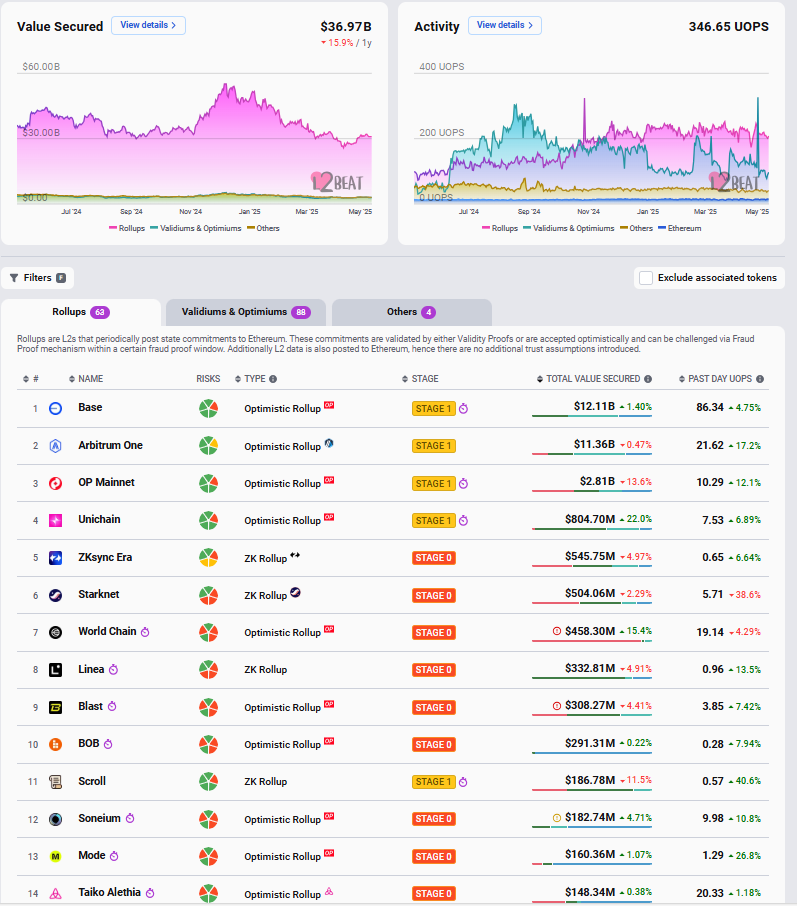Image resolution: width=797 pixels, height=906 pixels.
Task: Switch to Validiums & Optimiums tab
Action: coord(245,312)
